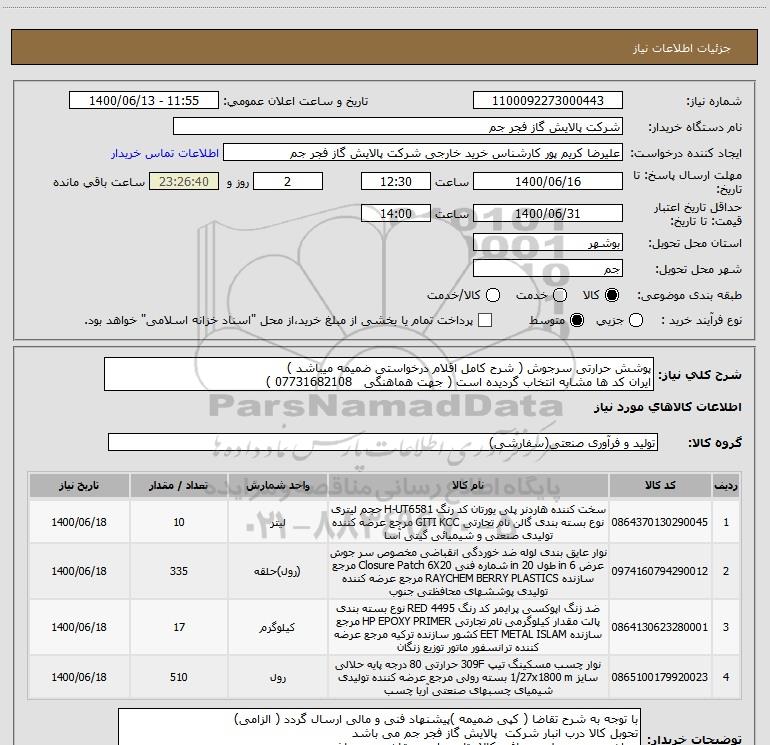Click item code 0974160794290012
This screenshot has width=770, height=745.
(660, 571)
